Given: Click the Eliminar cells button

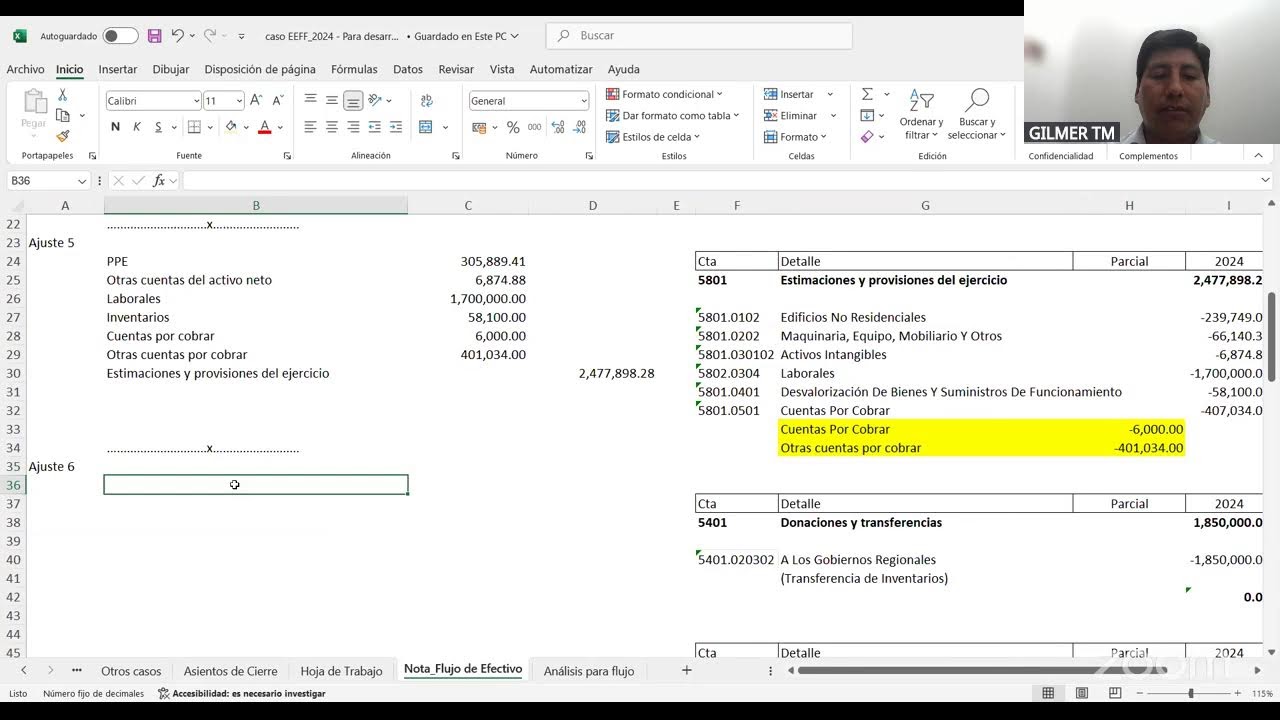Looking at the screenshot, I should pyautogui.click(x=792, y=115).
